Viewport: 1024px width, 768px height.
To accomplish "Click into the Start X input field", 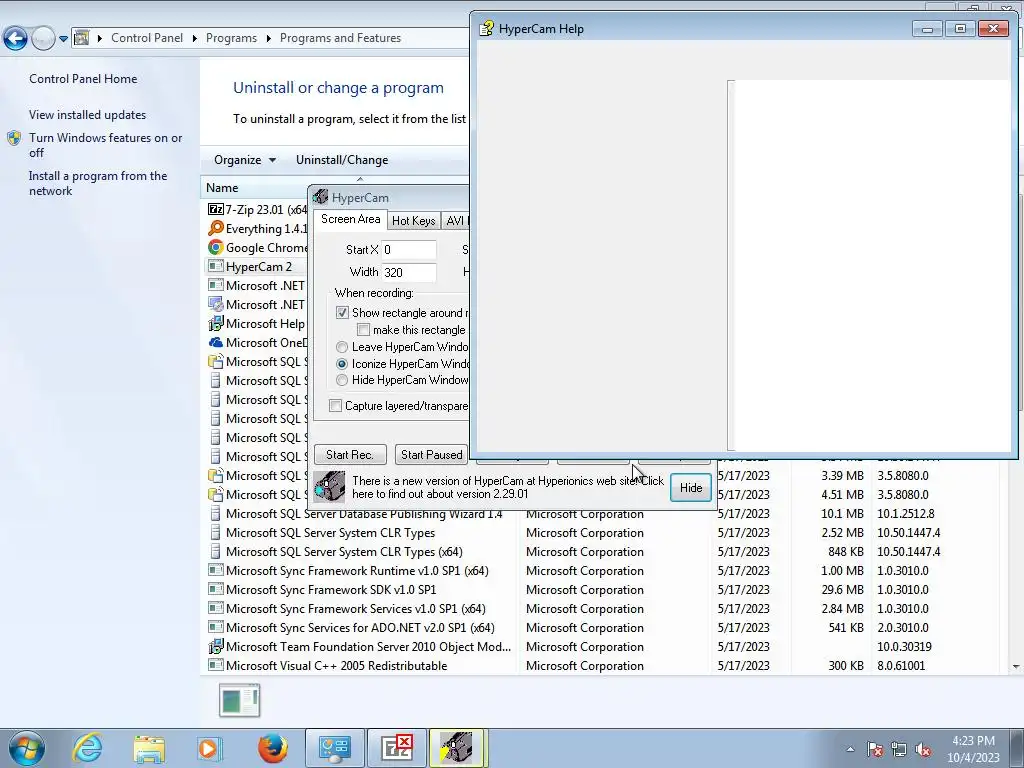I will point(408,249).
